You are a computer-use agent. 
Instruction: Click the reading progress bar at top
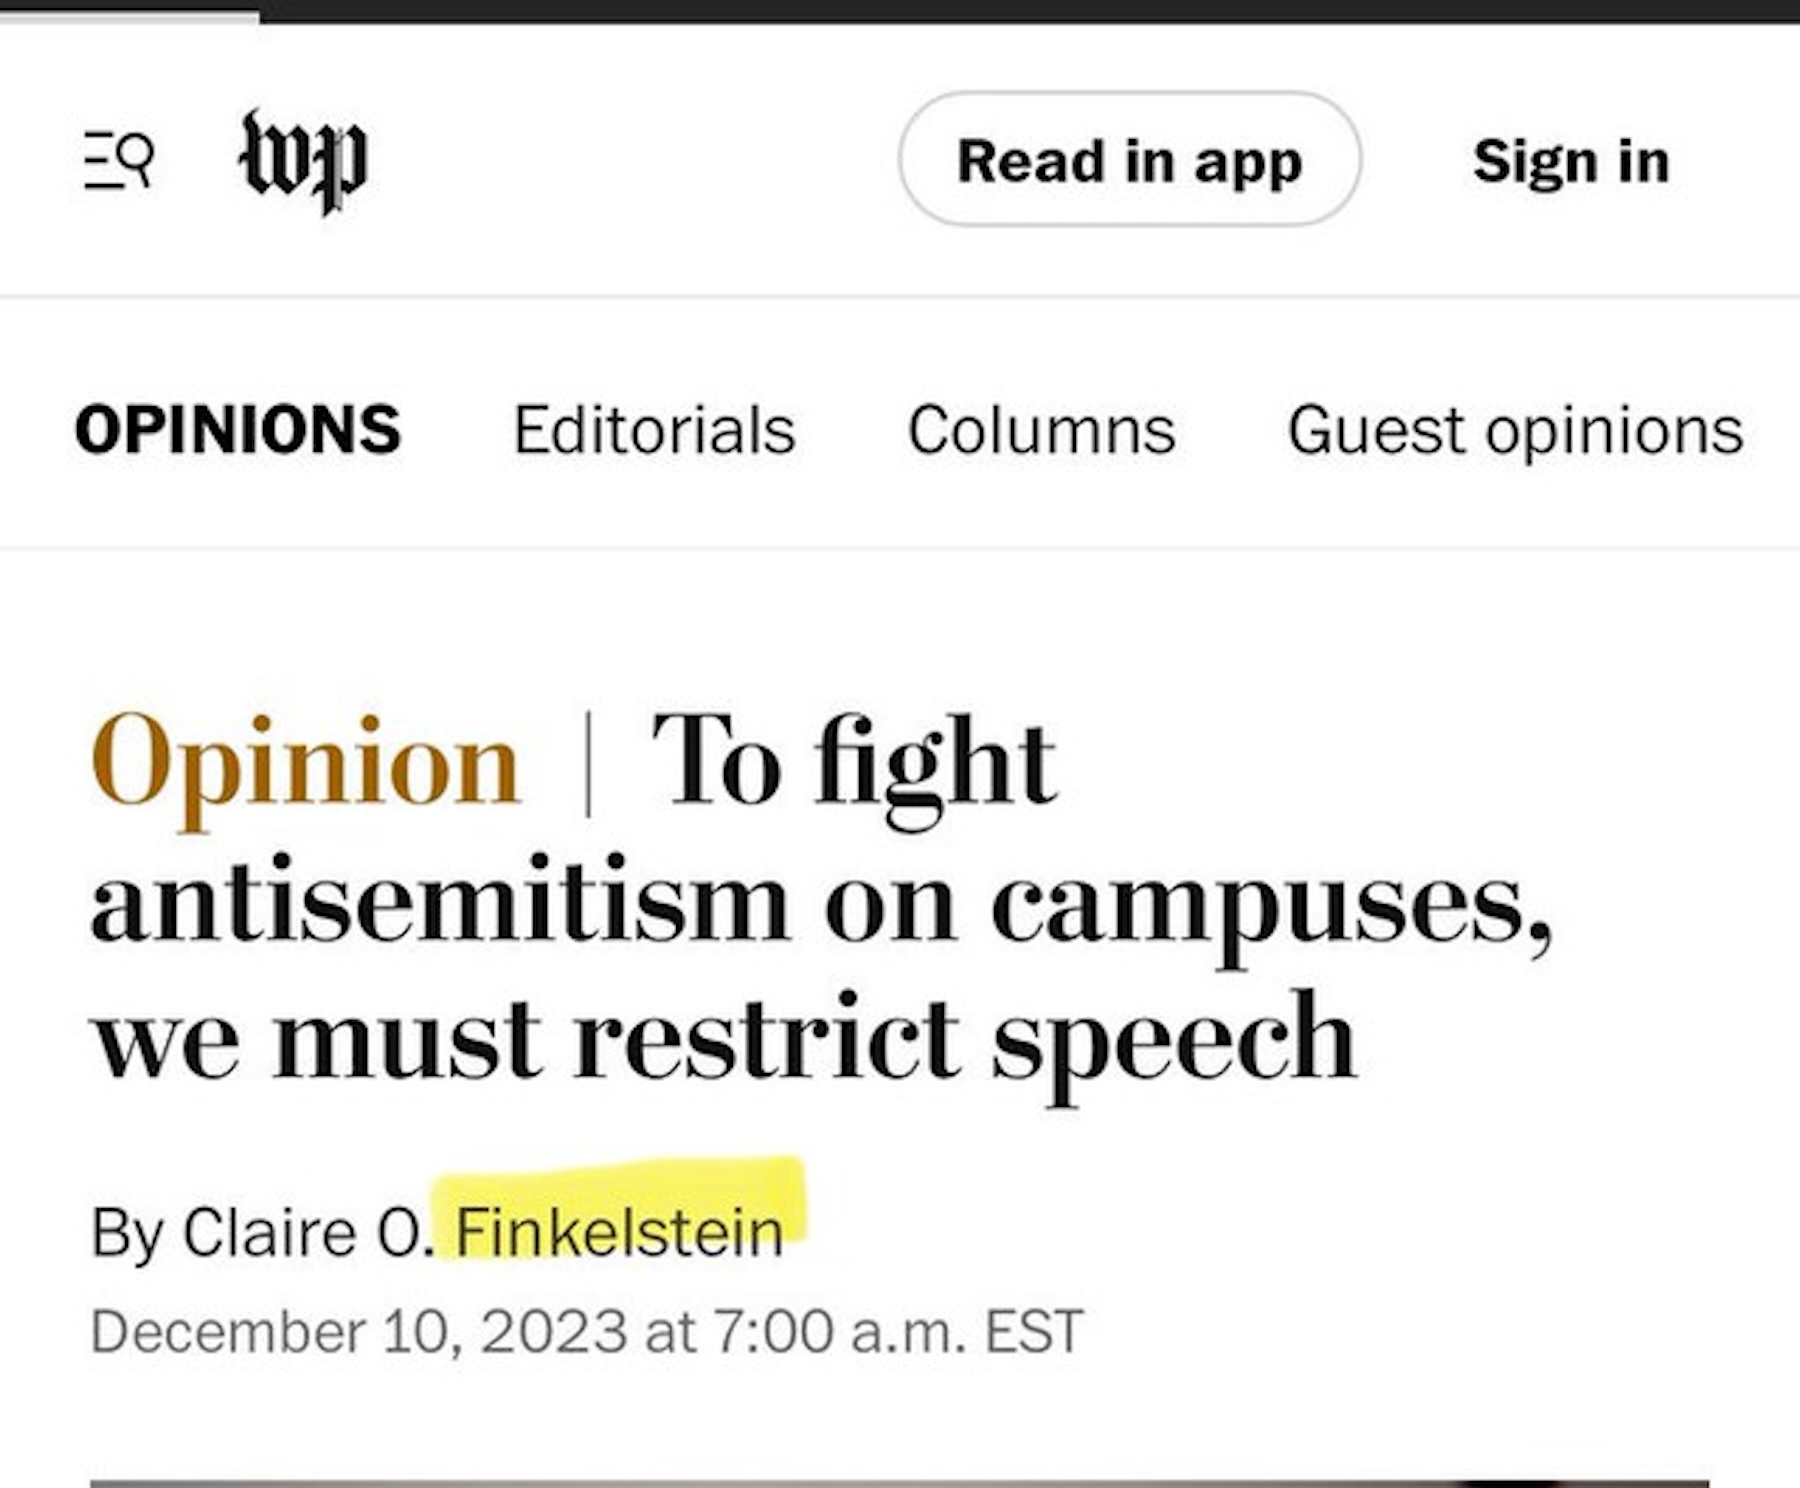[900, 10]
